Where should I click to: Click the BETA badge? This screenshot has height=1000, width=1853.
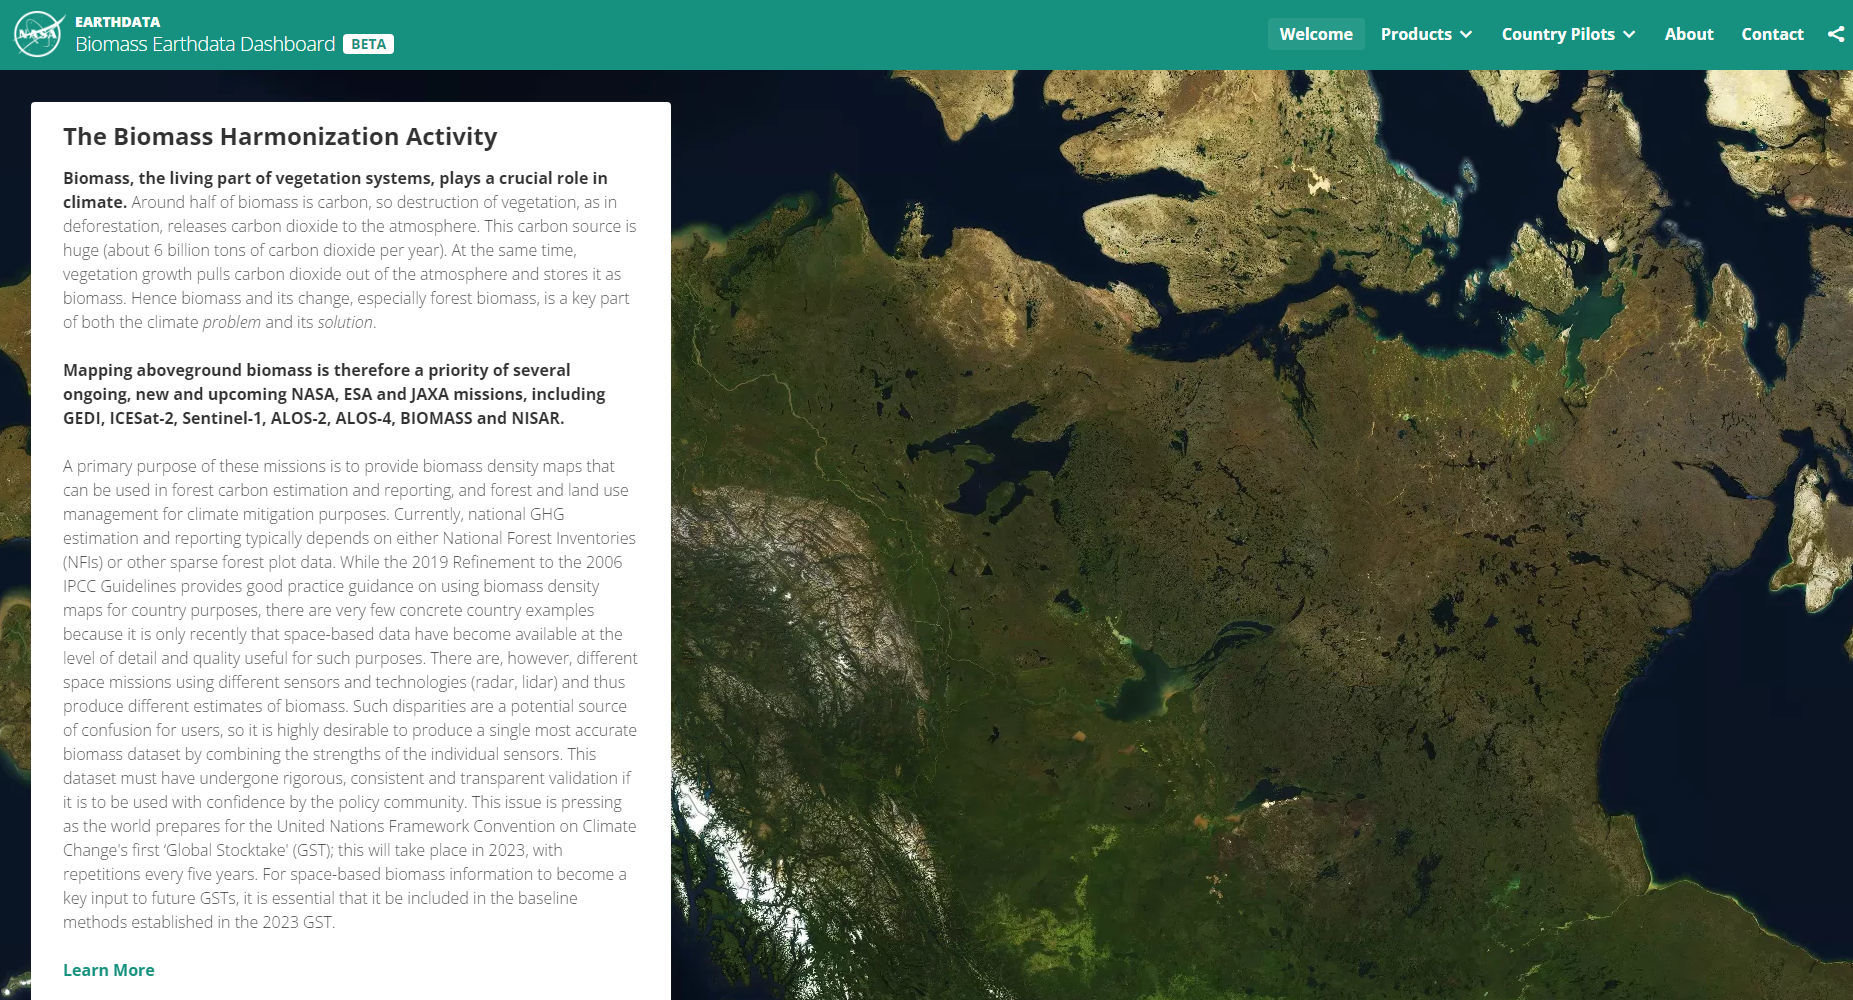[x=368, y=44]
